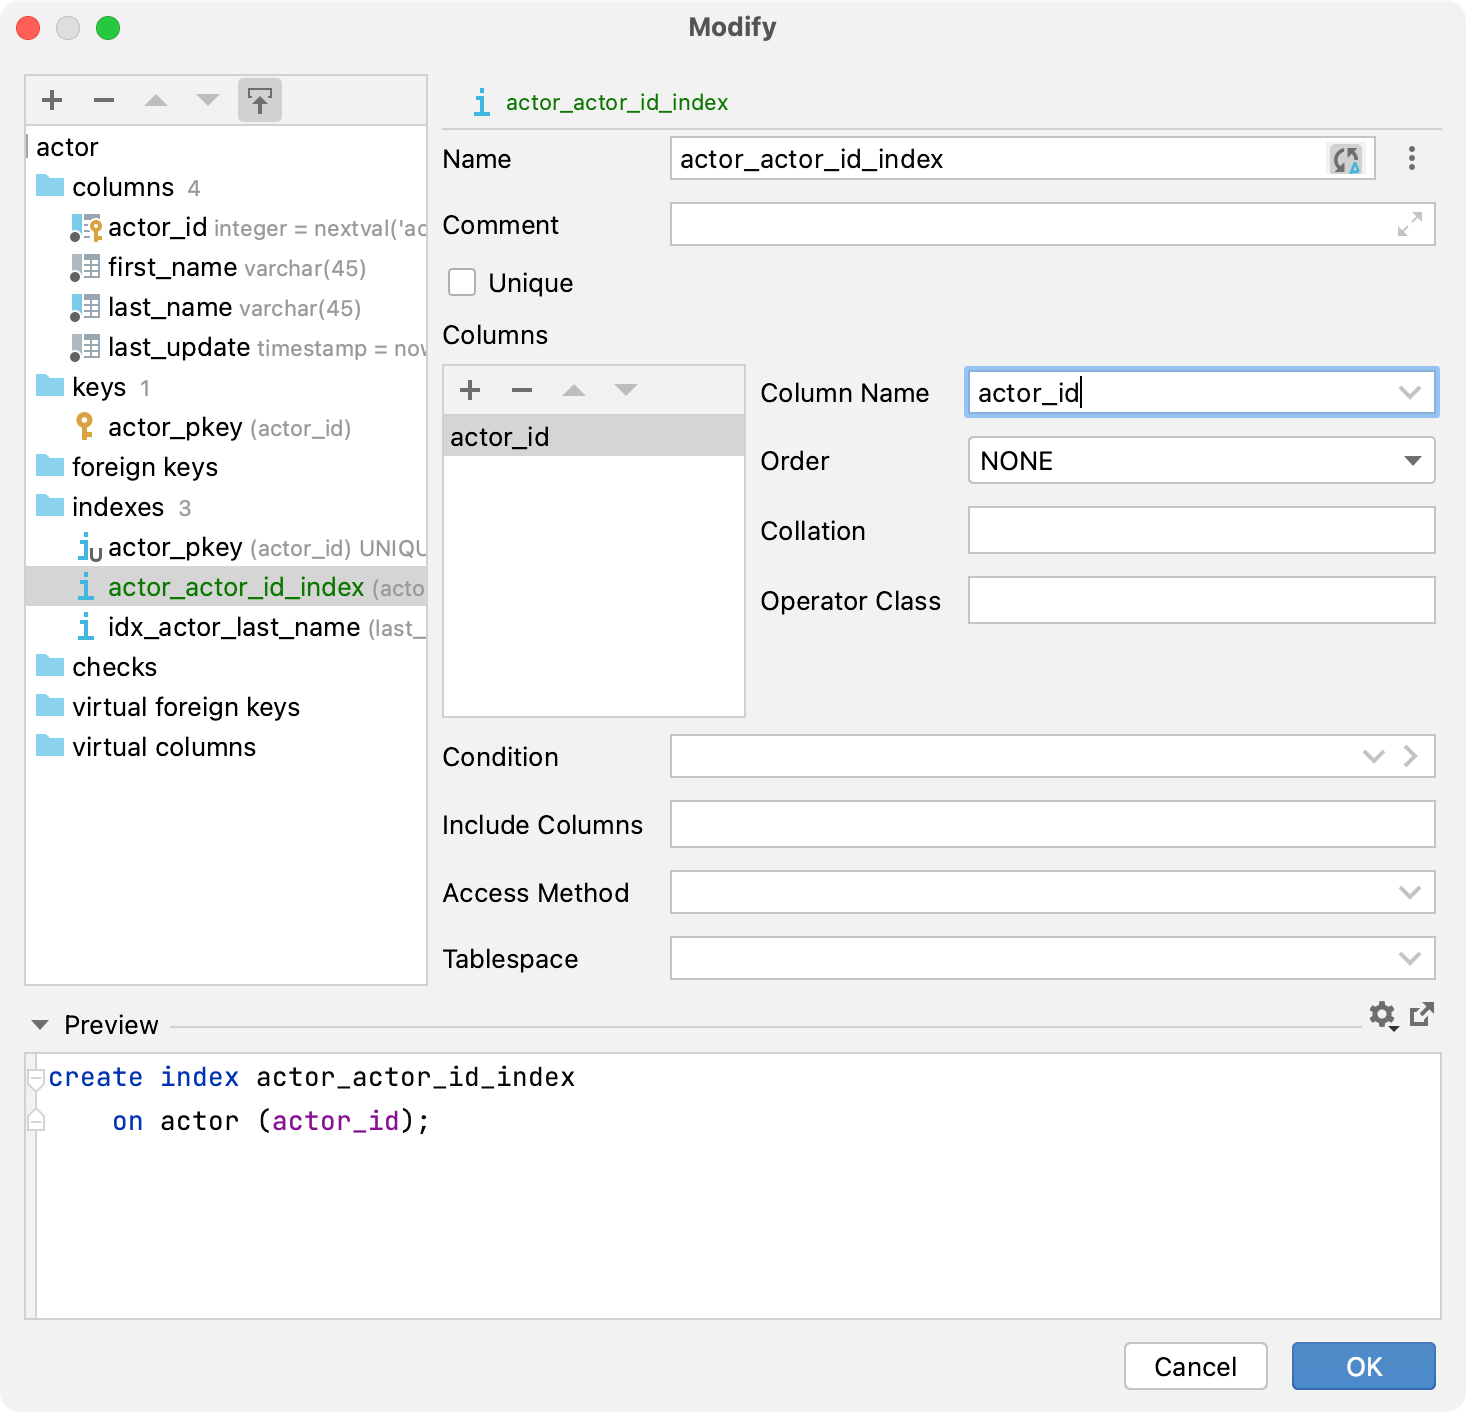Open the preview settings gear menu
The image size is (1466, 1412).
pyautogui.click(x=1383, y=1016)
